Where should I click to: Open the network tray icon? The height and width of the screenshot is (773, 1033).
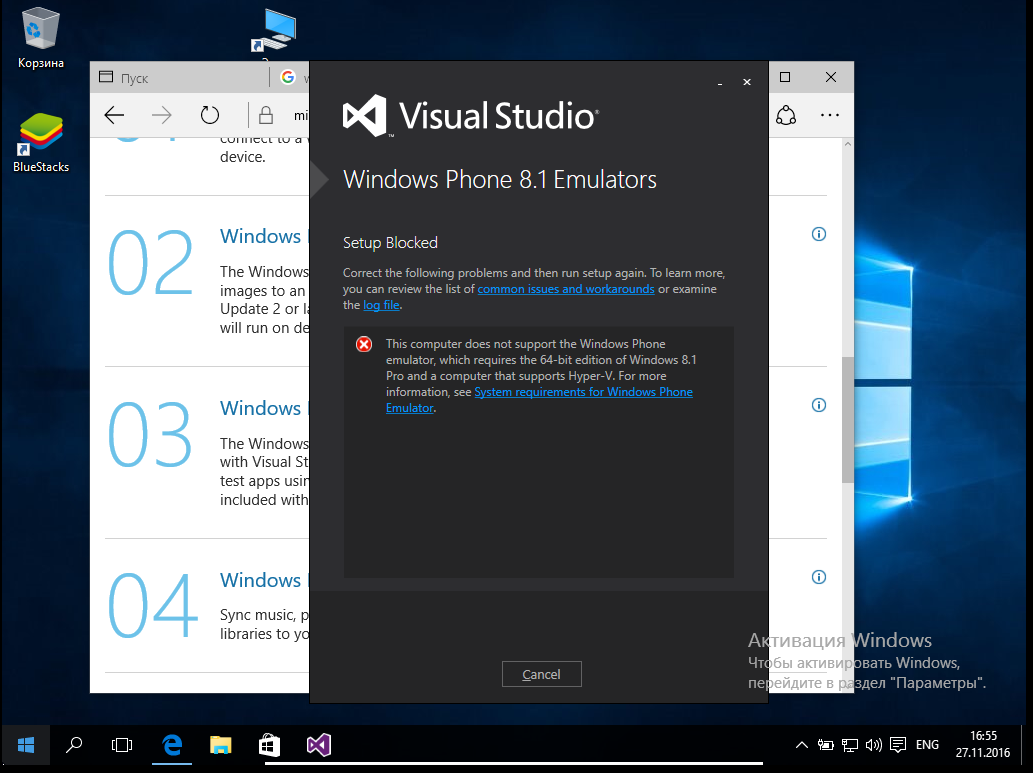point(850,745)
